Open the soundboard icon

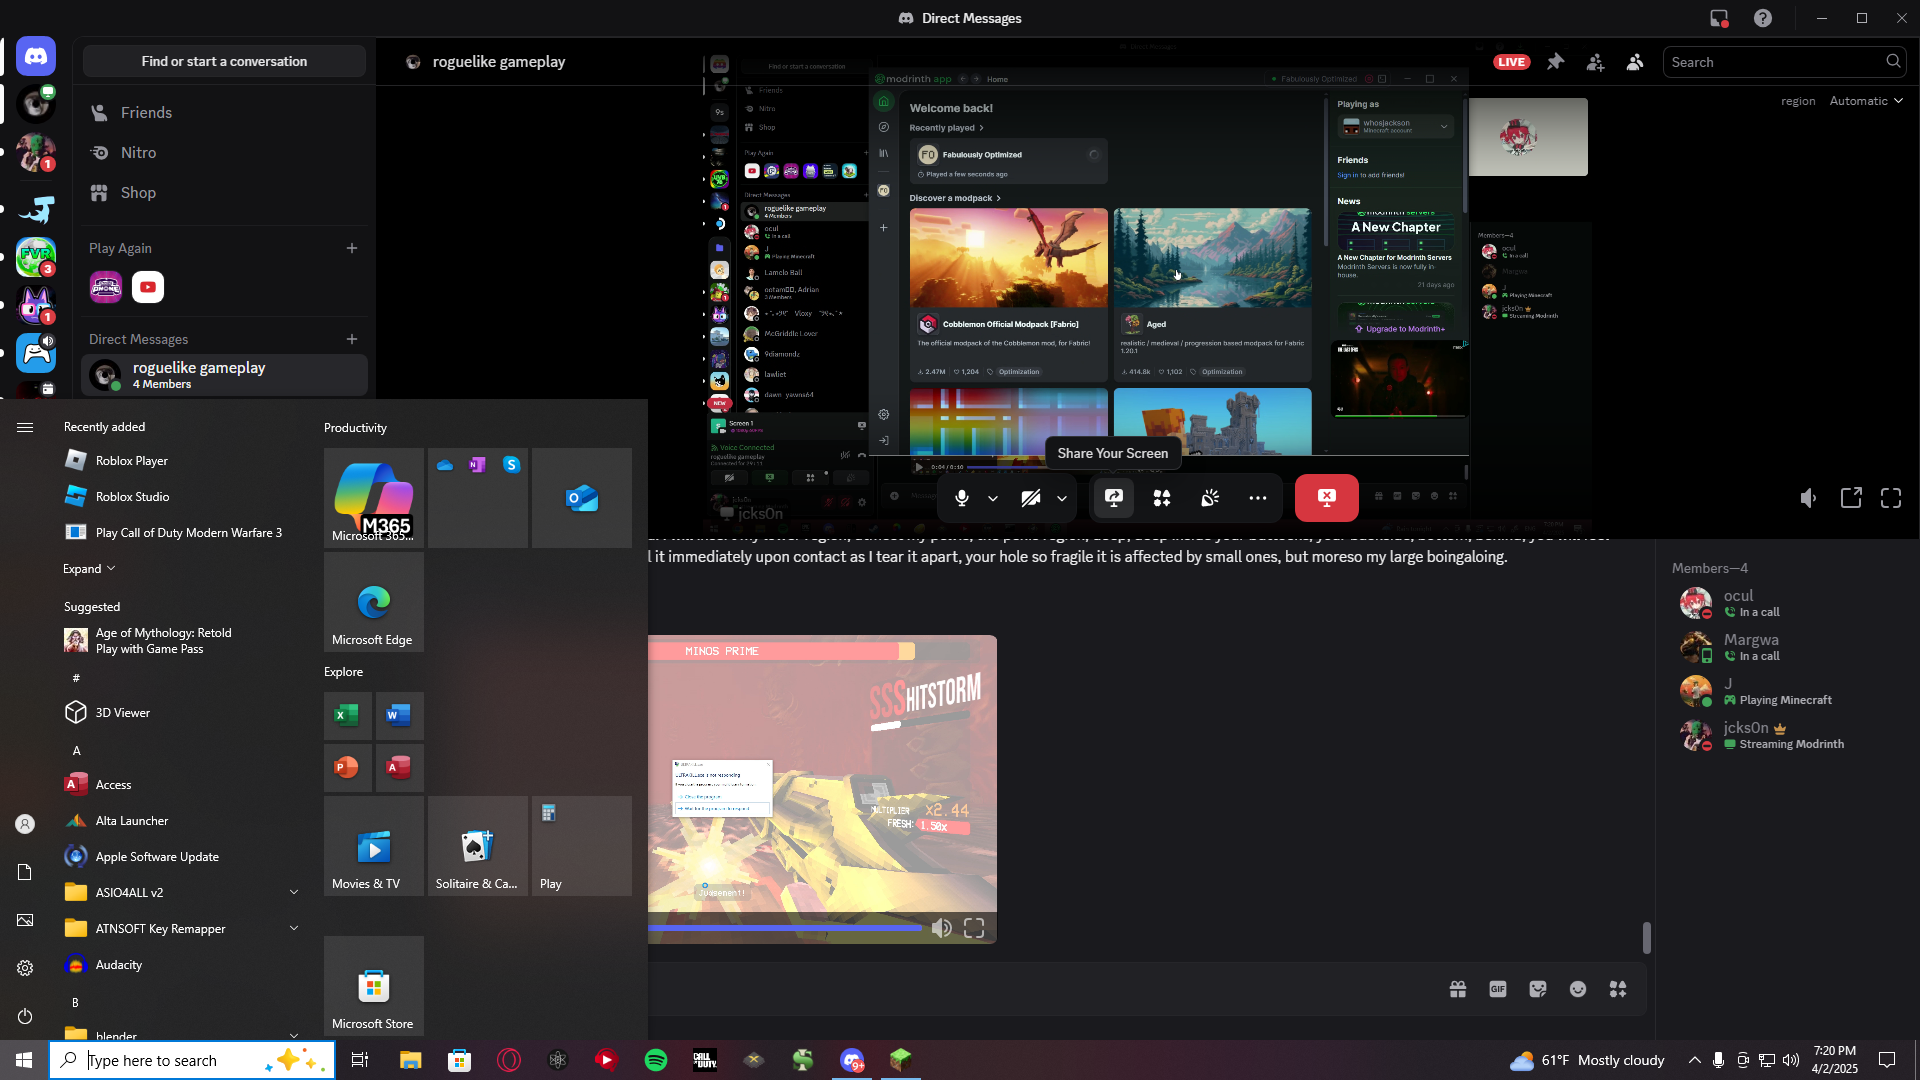1210,498
